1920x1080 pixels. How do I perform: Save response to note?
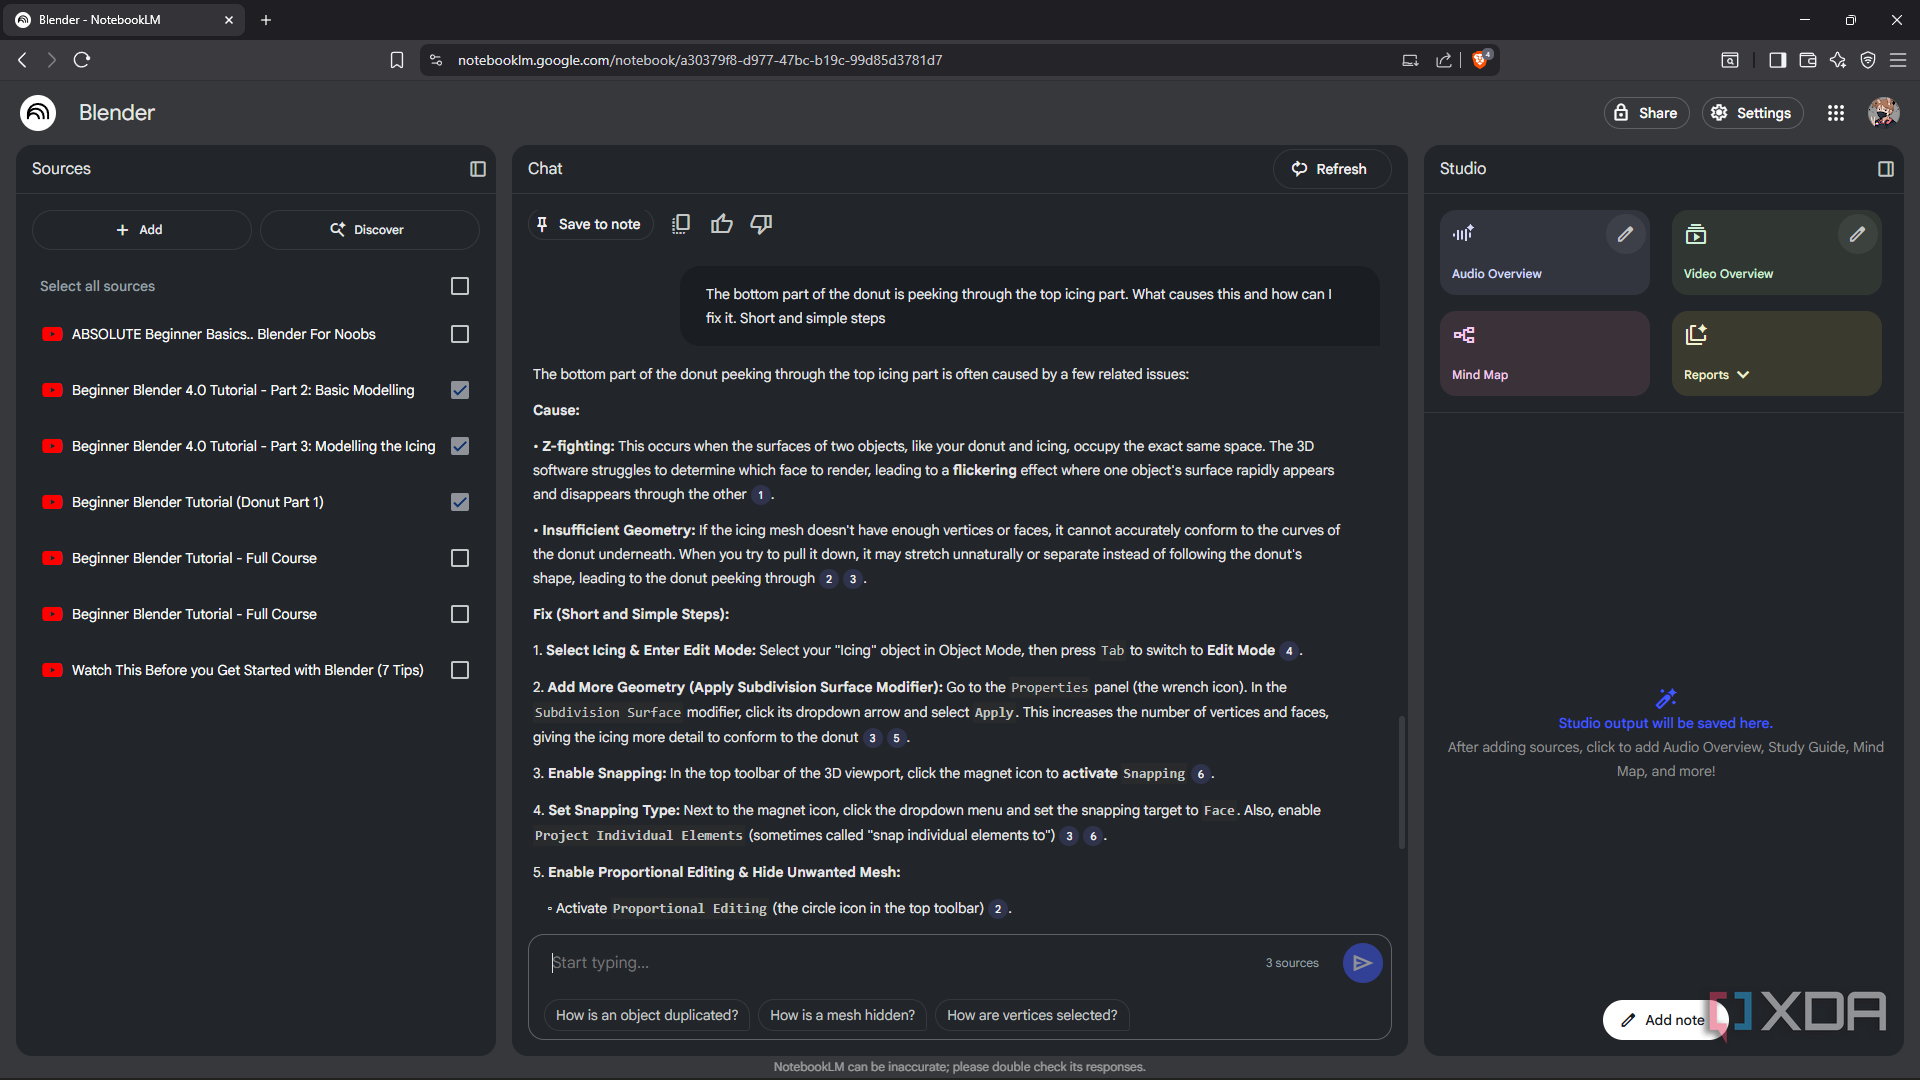(x=590, y=224)
